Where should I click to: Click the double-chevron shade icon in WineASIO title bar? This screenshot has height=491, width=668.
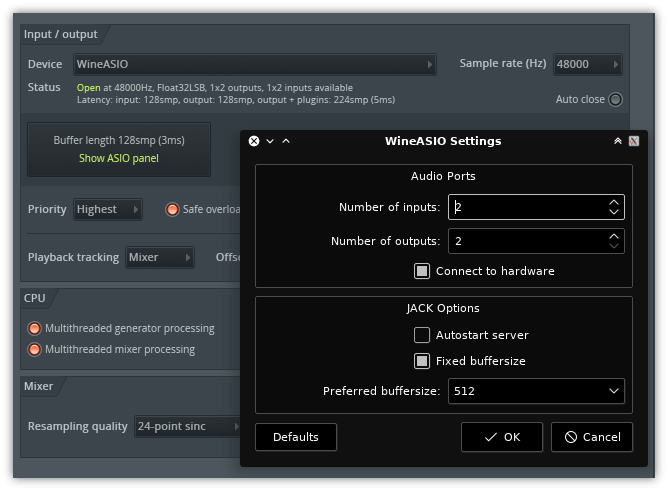tap(618, 141)
